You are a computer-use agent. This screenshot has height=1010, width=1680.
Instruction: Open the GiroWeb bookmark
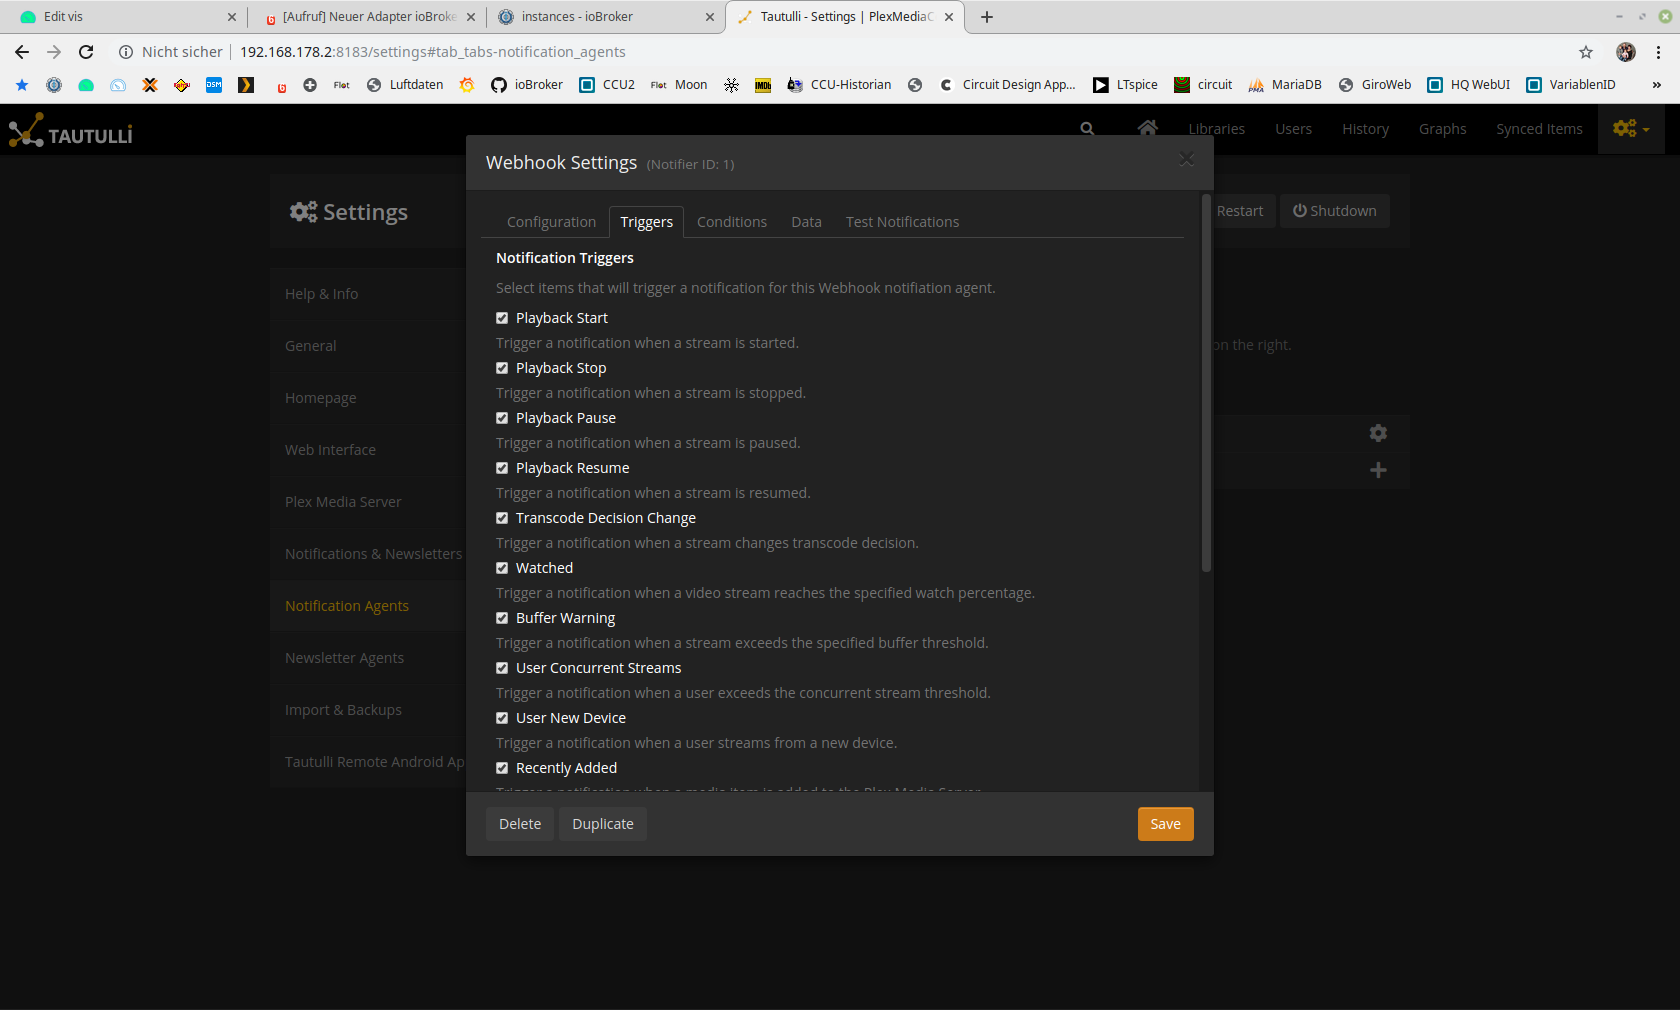point(1375,85)
